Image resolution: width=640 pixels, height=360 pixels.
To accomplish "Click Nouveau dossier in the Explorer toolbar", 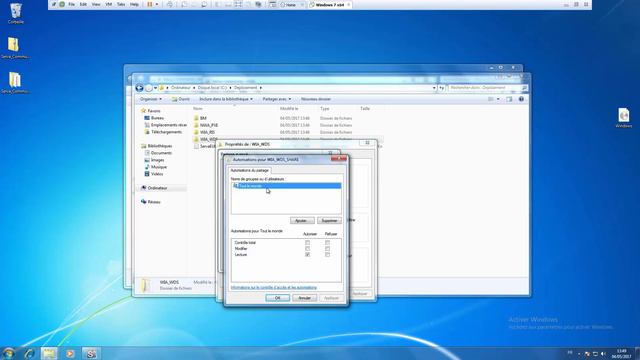I will coord(316,99).
